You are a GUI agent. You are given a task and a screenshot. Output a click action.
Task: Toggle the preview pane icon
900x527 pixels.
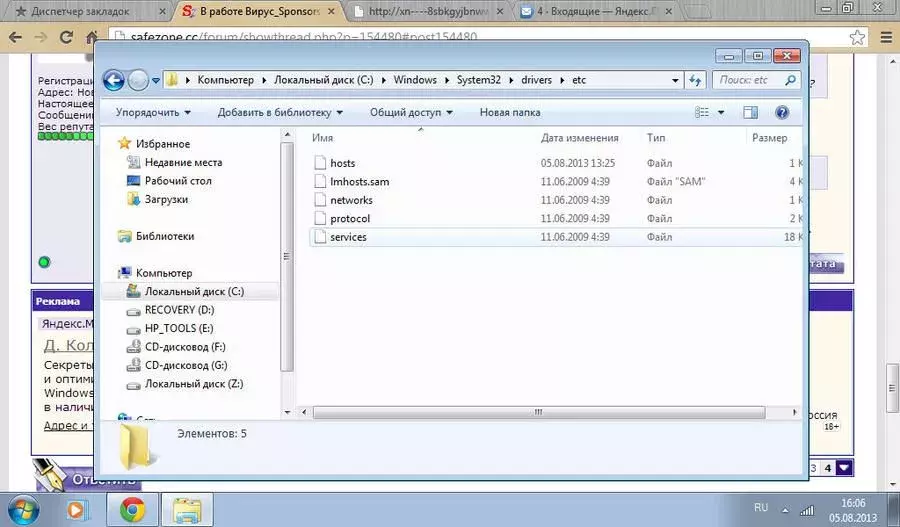pos(750,113)
